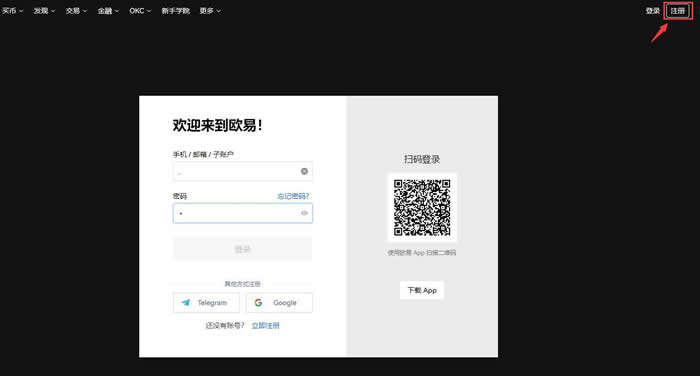
Task: Toggle password visibility eye icon
Action: tap(304, 213)
